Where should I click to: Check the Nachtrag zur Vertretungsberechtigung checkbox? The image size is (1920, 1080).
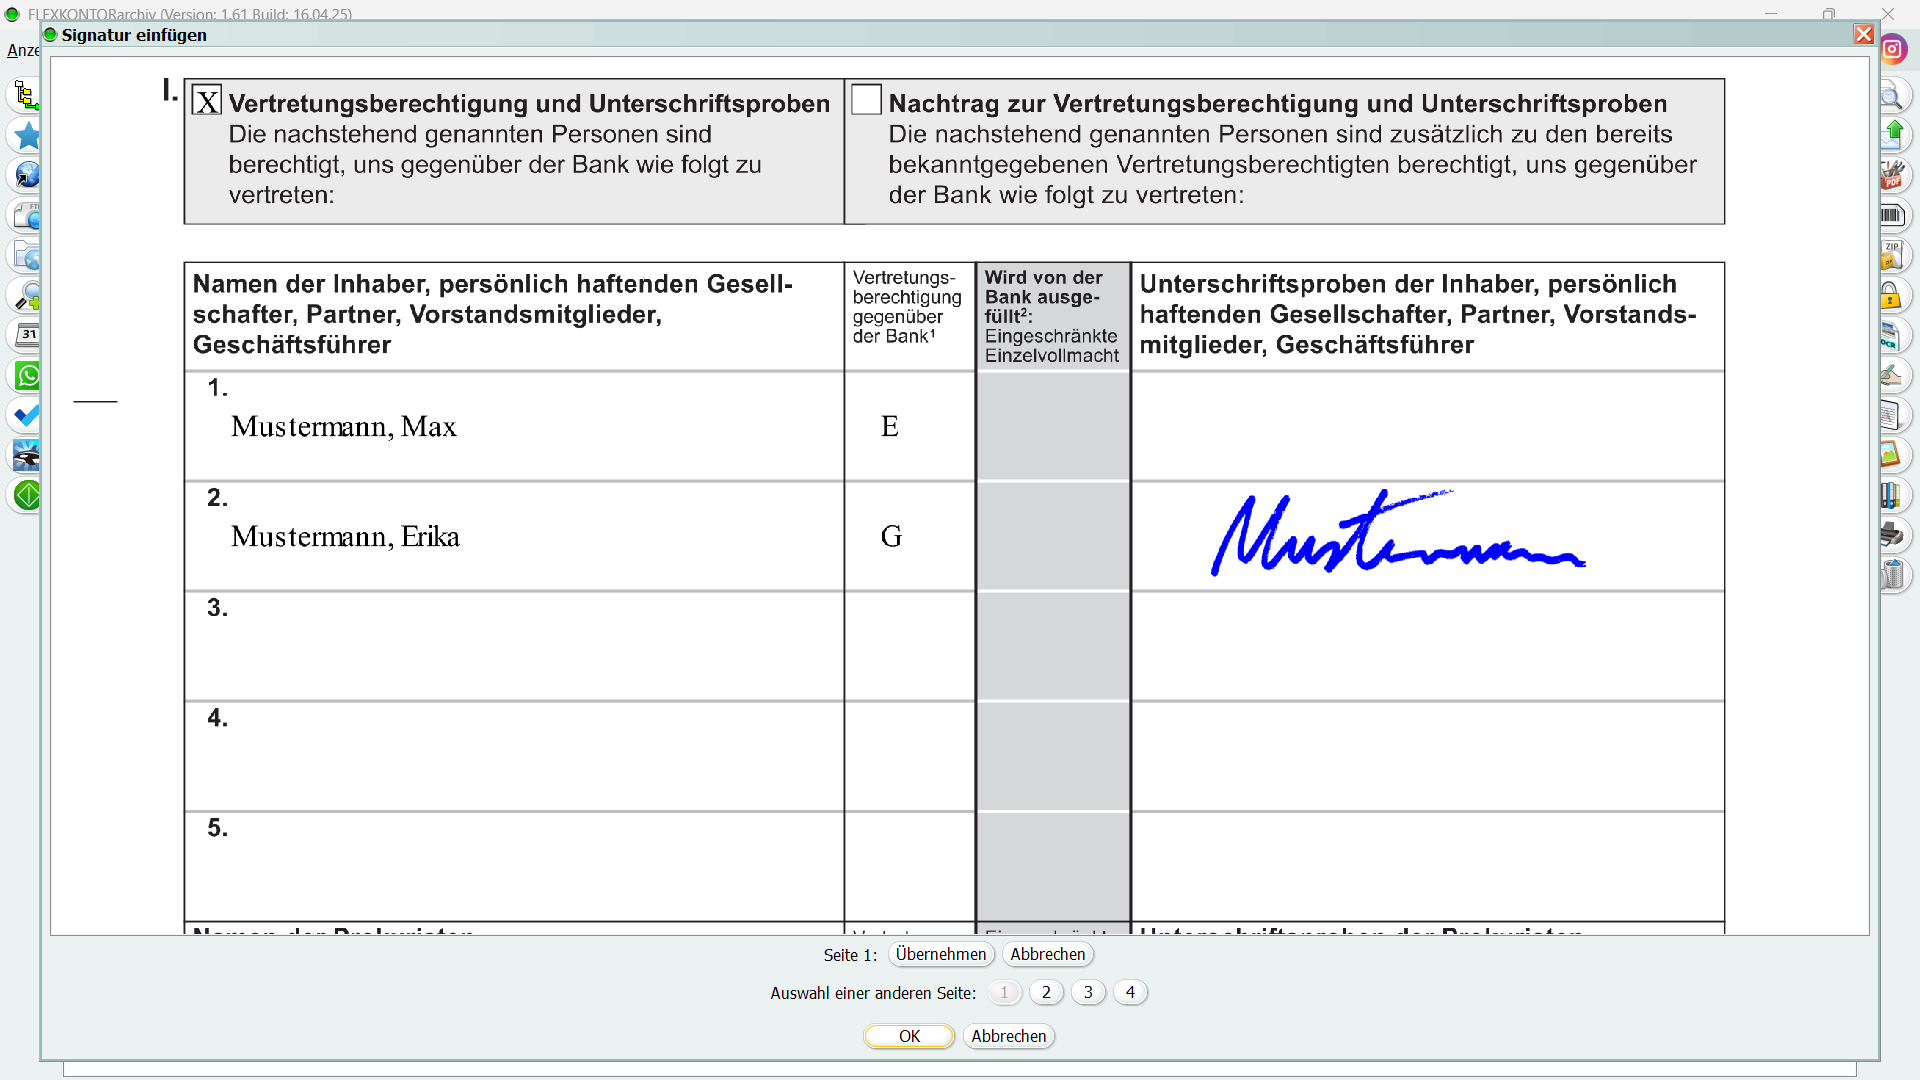point(866,100)
